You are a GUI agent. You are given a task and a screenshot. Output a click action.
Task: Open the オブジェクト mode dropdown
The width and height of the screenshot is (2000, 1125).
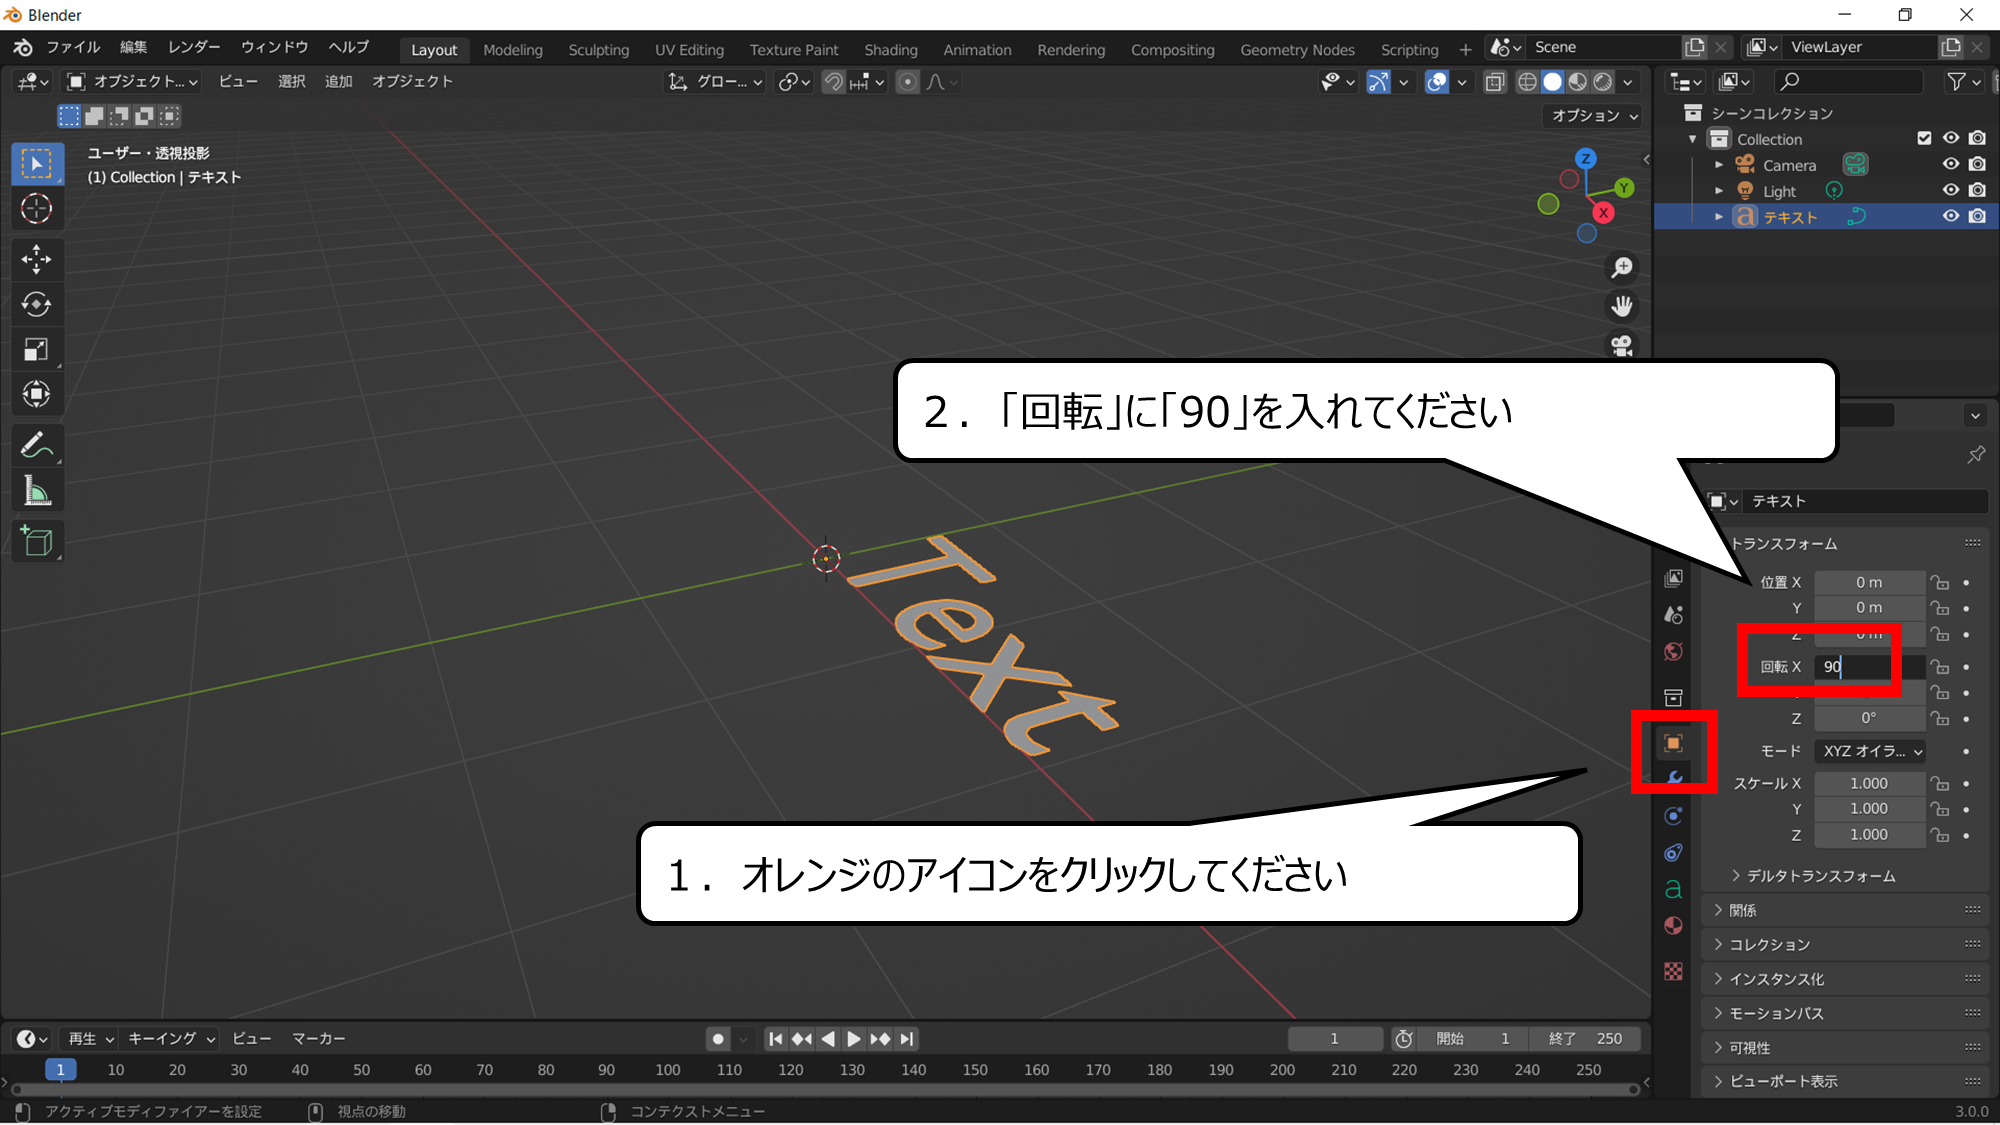(133, 82)
